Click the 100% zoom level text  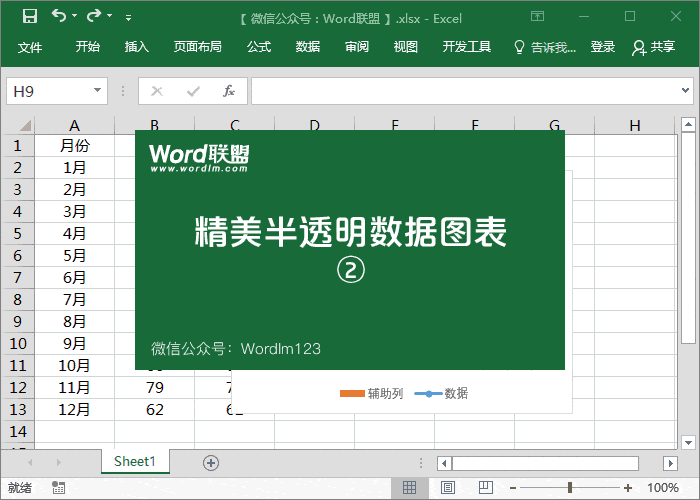click(x=662, y=488)
